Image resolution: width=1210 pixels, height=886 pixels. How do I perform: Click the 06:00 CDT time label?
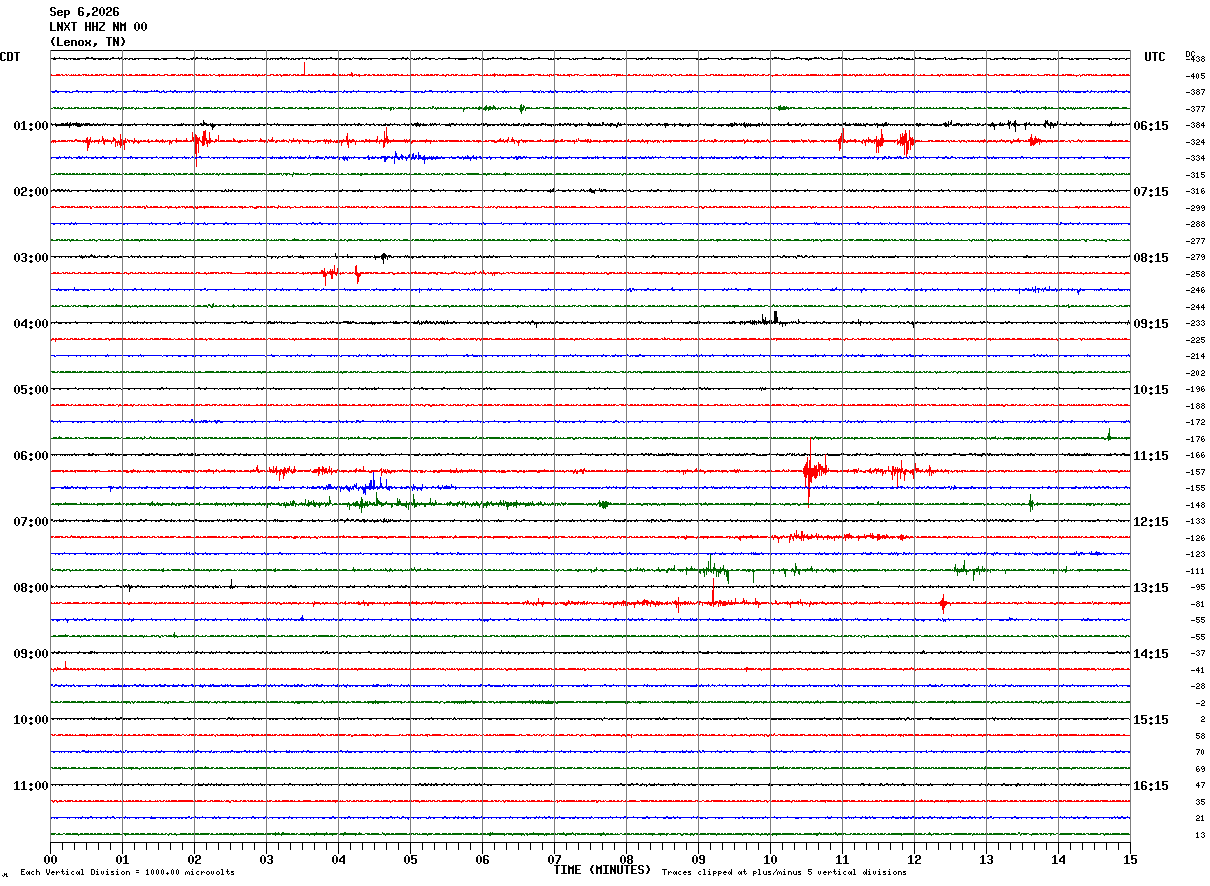coord(31,456)
